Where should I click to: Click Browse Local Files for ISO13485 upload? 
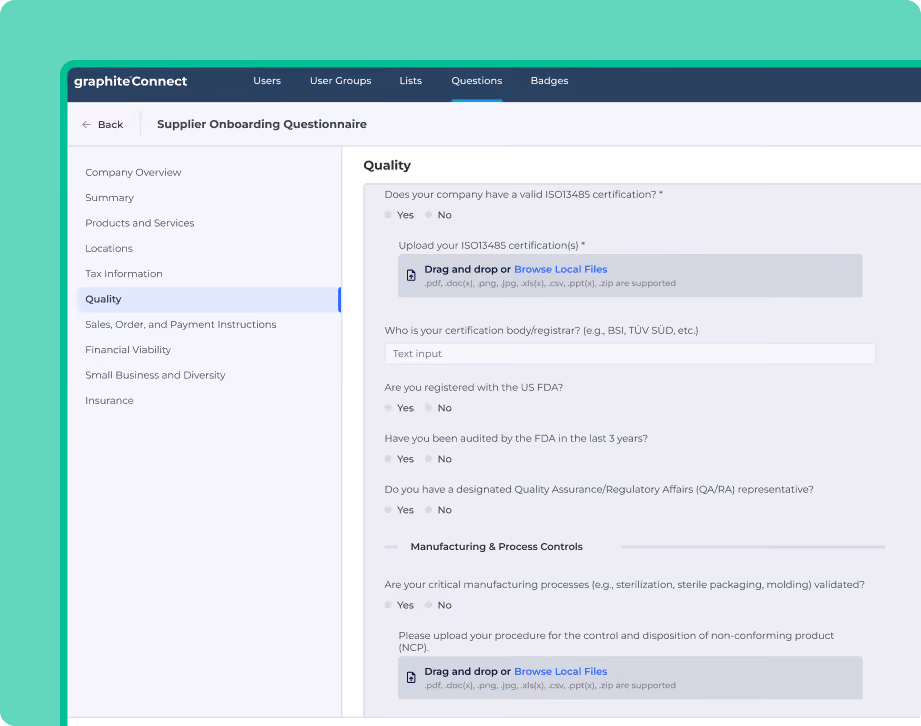point(560,269)
